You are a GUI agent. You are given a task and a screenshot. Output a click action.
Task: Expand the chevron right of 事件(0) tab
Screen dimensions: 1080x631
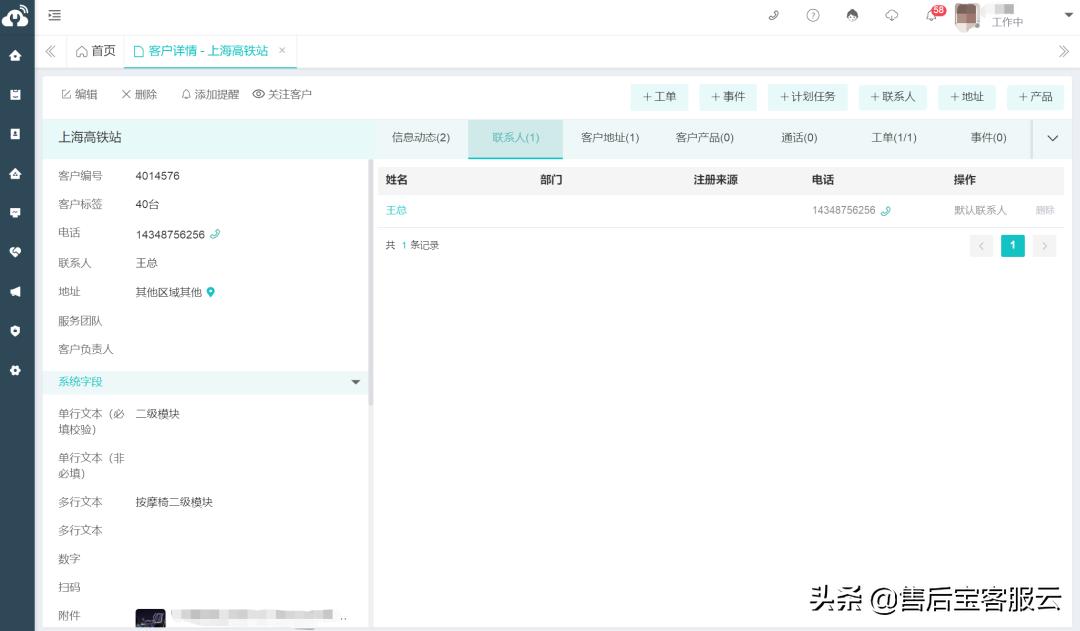click(1051, 138)
